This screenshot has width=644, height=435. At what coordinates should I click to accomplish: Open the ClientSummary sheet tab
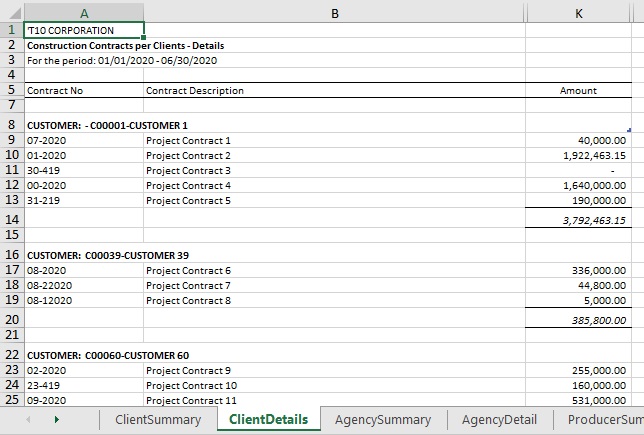click(158, 420)
